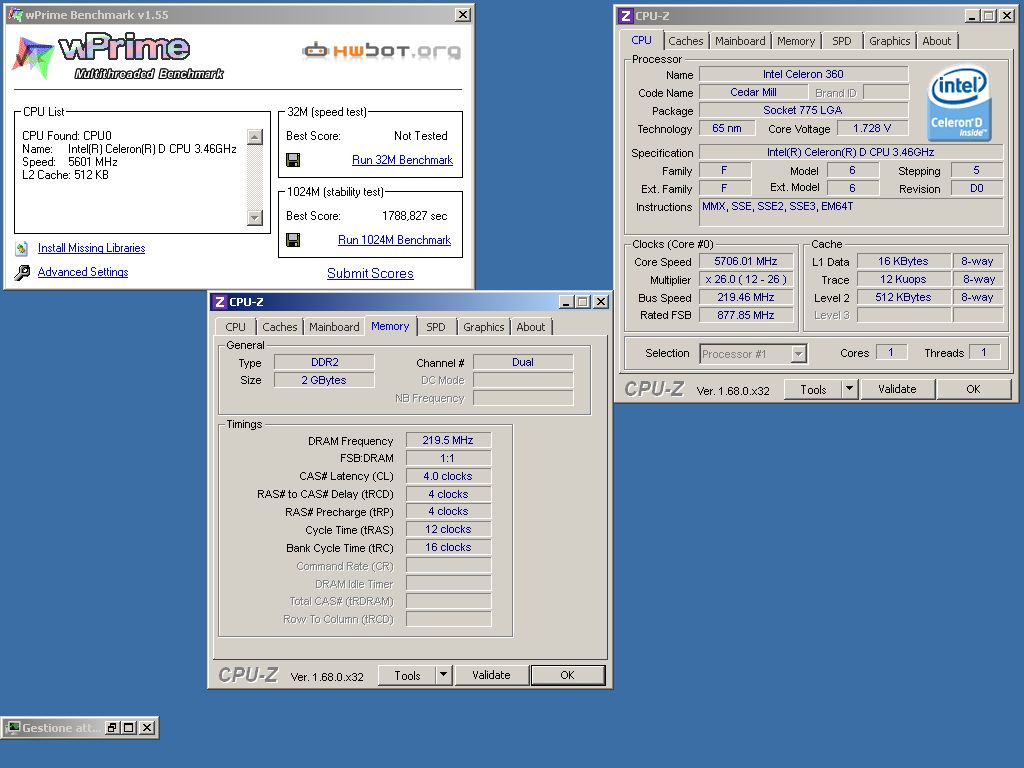1024x768 pixels.
Task: Open SPD tab in Memory window
Action: click(x=436, y=327)
